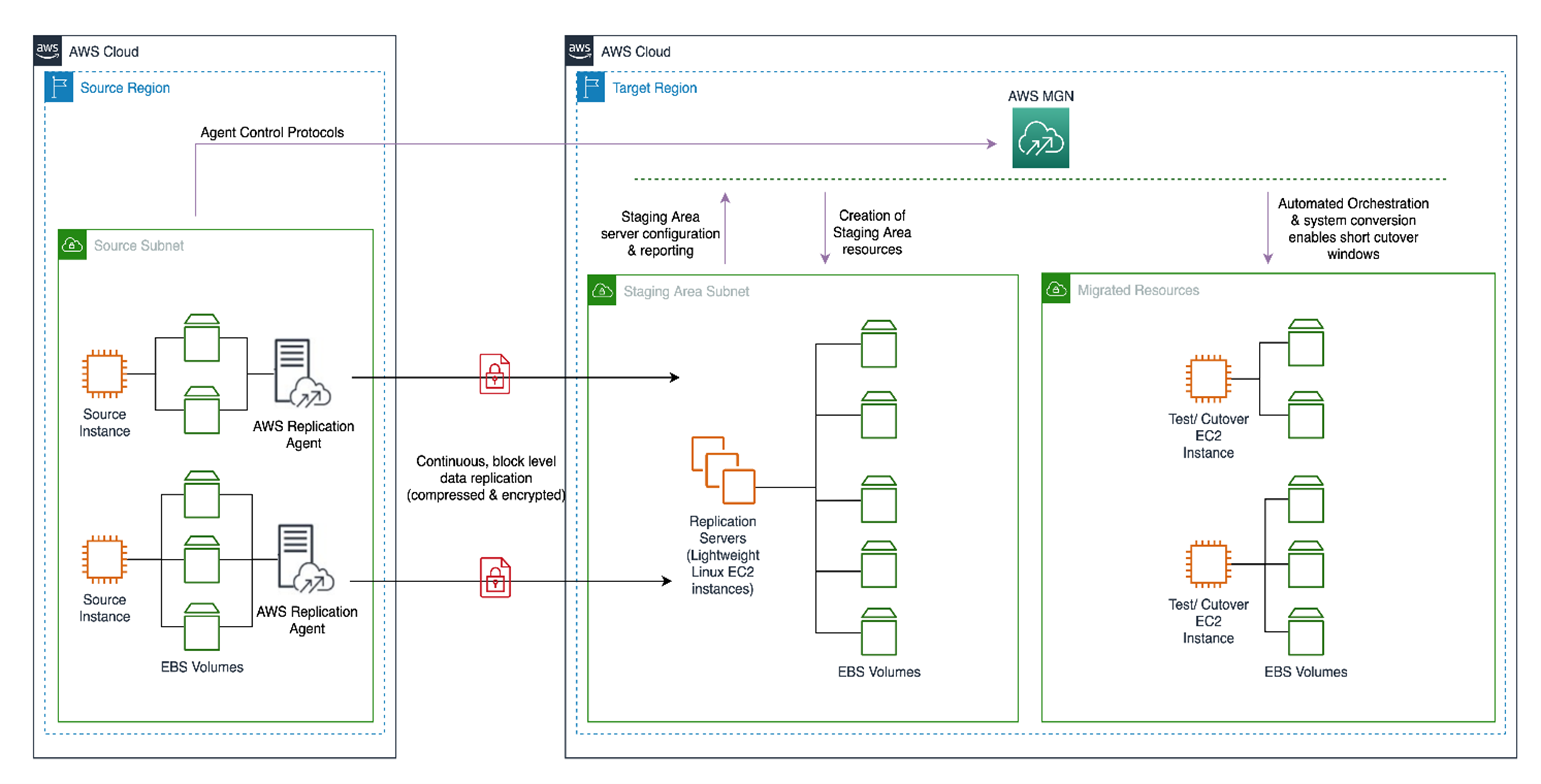Click the Source Subnet lock icon
Image resolution: width=1541 pixels, height=784 pixels.
[x=72, y=244]
